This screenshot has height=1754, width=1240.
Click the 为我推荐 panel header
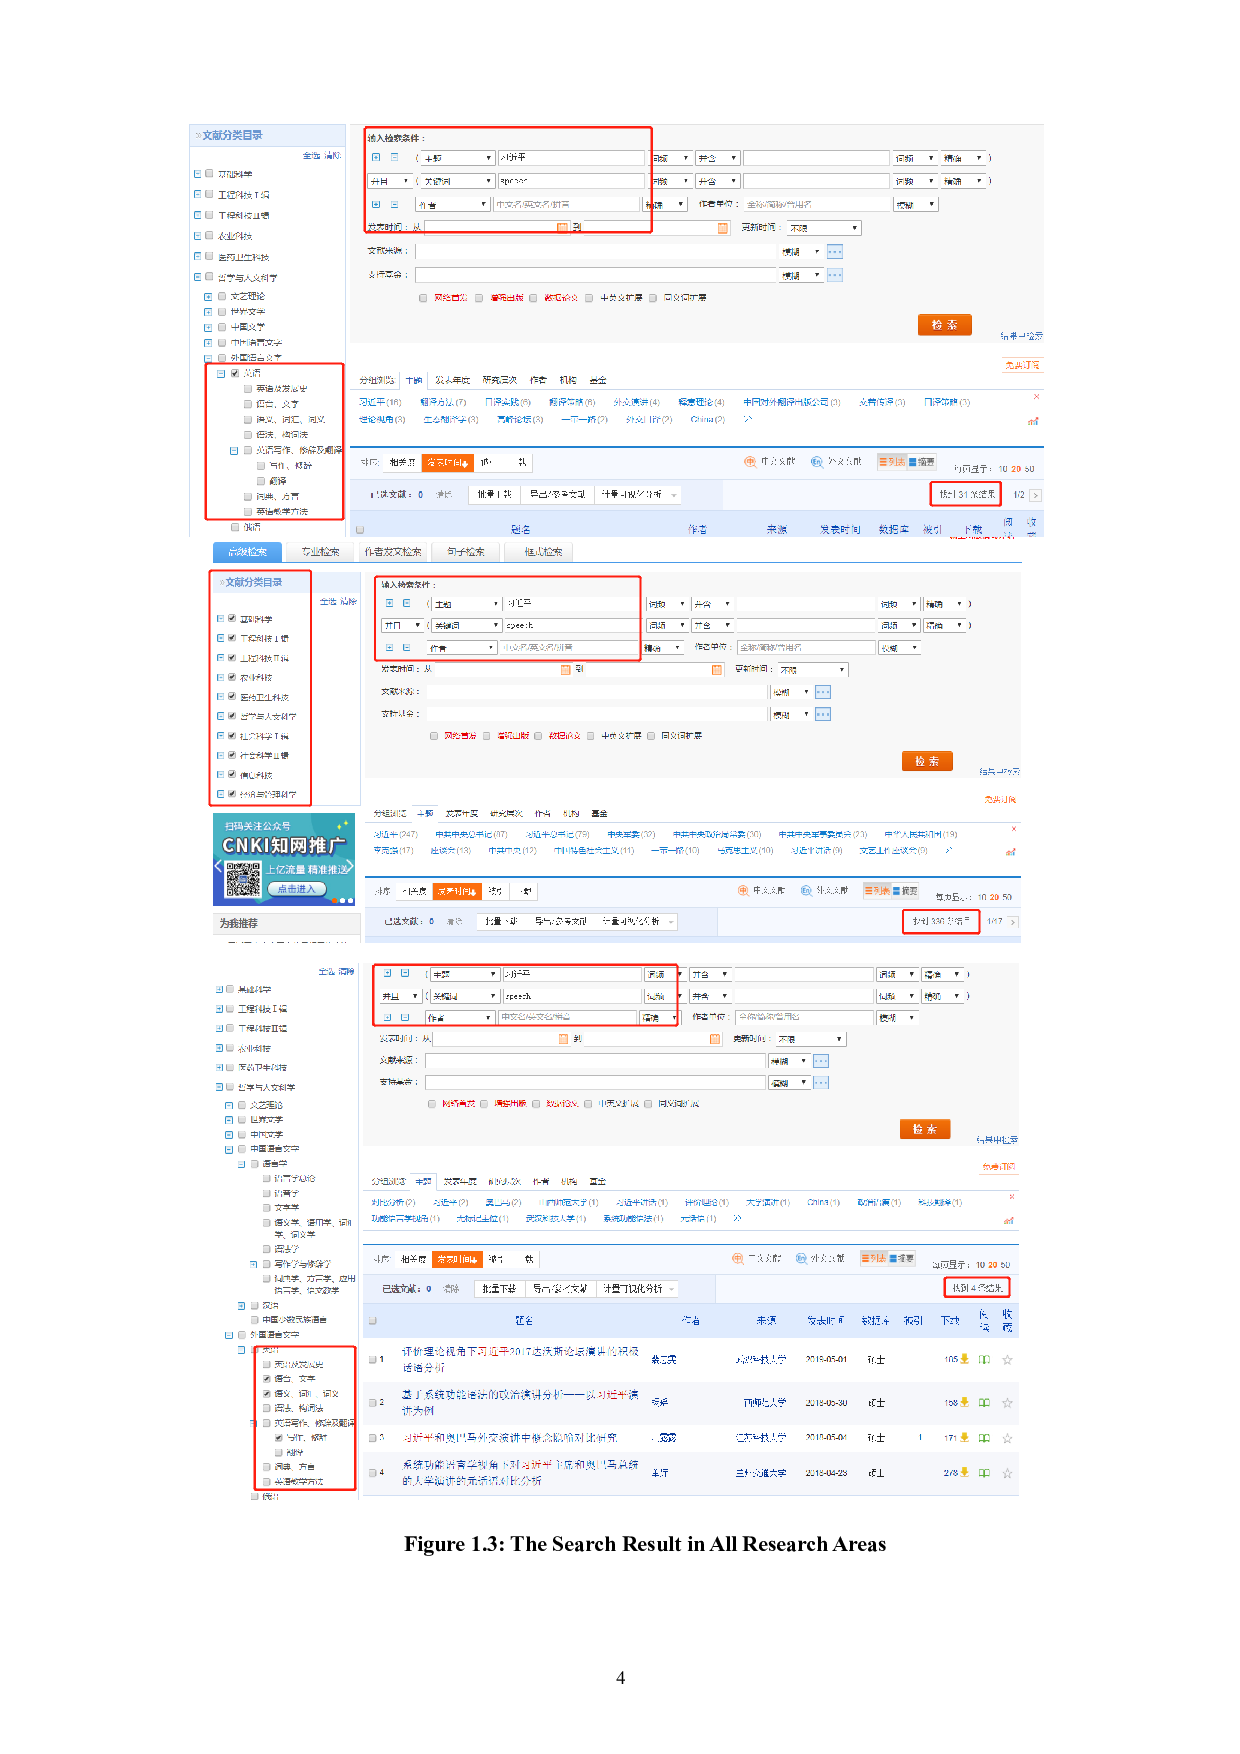(239, 923)
